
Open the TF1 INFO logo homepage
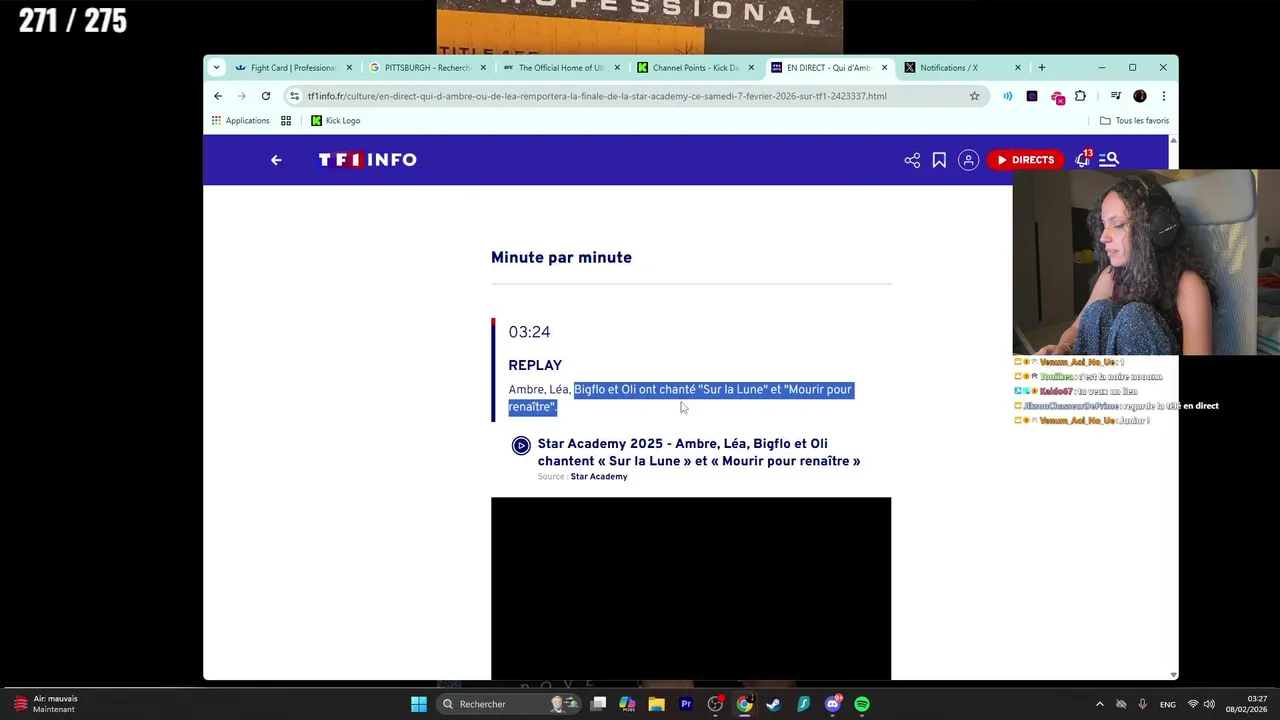tap(367, 160)
